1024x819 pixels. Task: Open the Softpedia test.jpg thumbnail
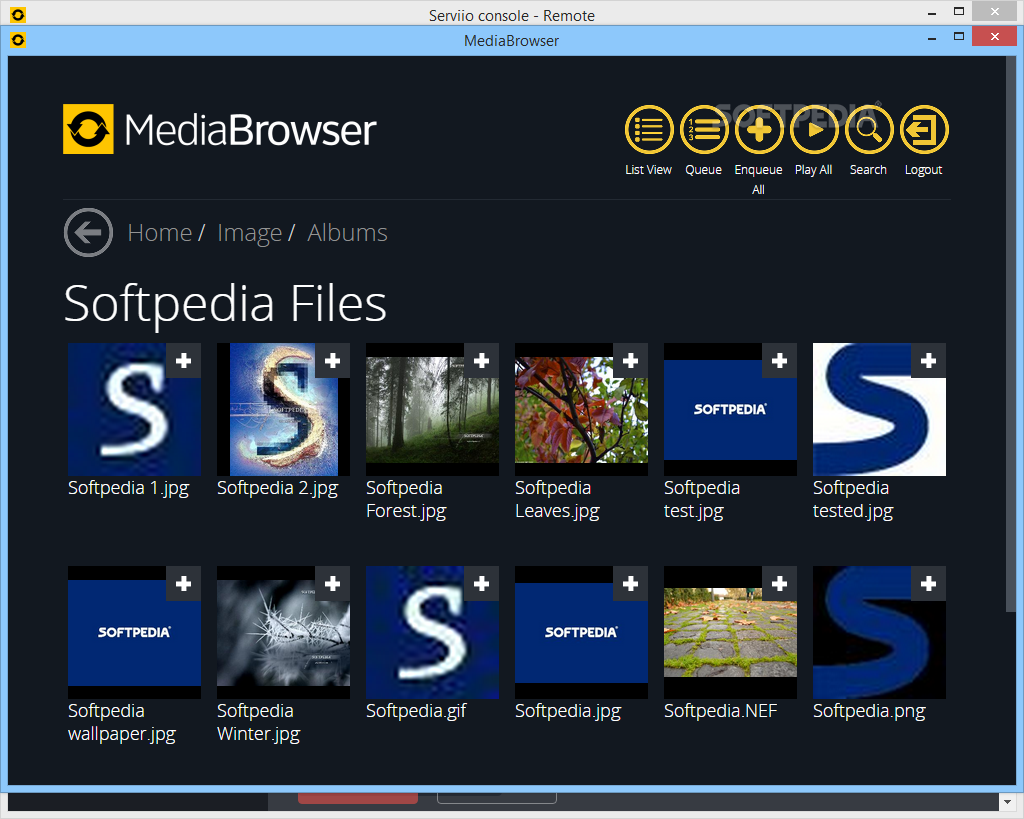(730, 410)
